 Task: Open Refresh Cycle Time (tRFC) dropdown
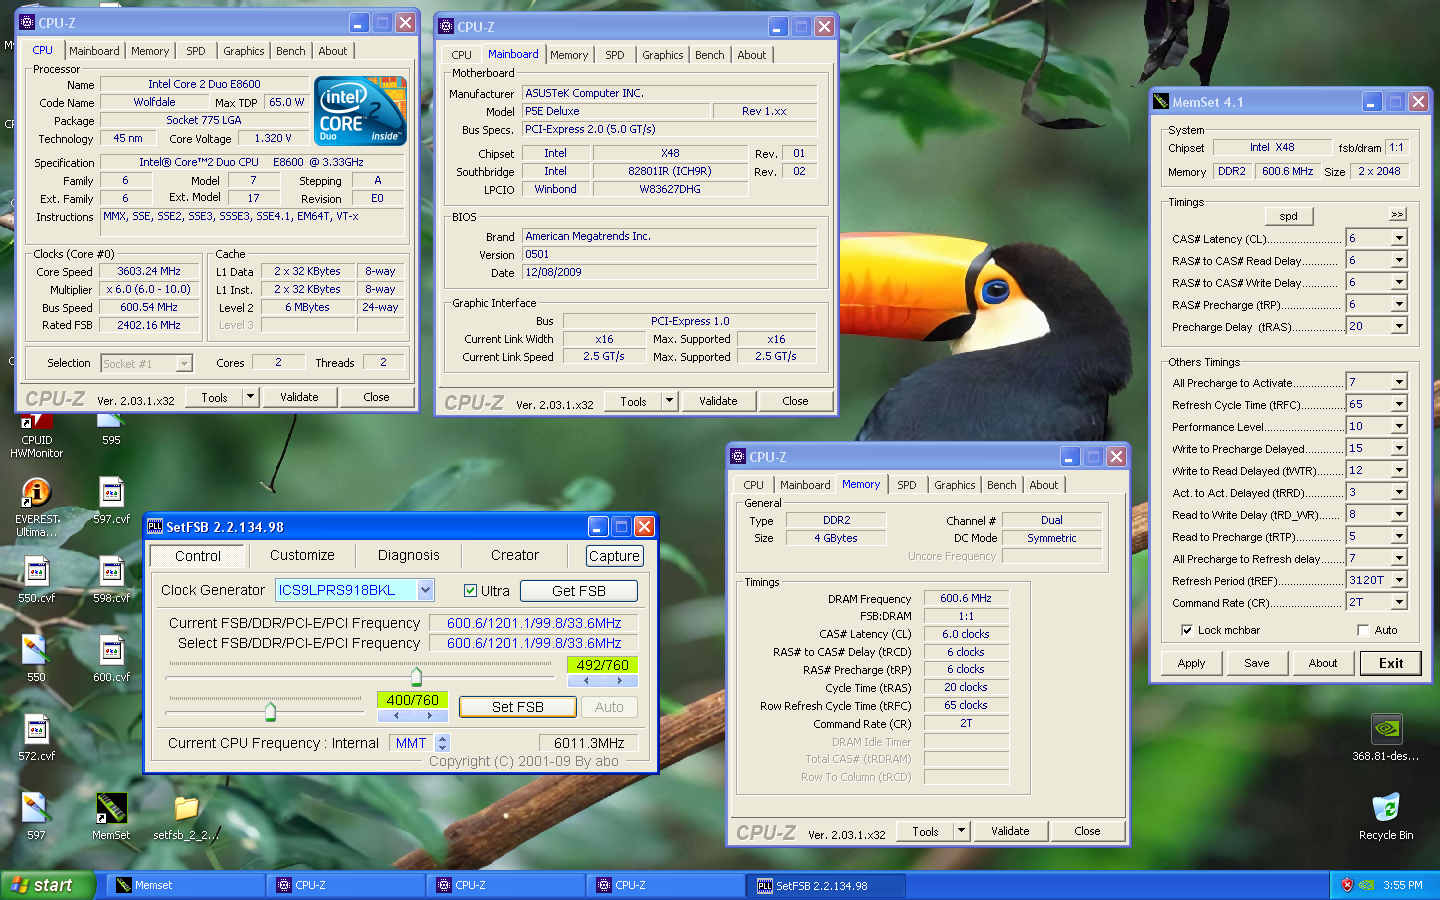(x=1399, y=404)
